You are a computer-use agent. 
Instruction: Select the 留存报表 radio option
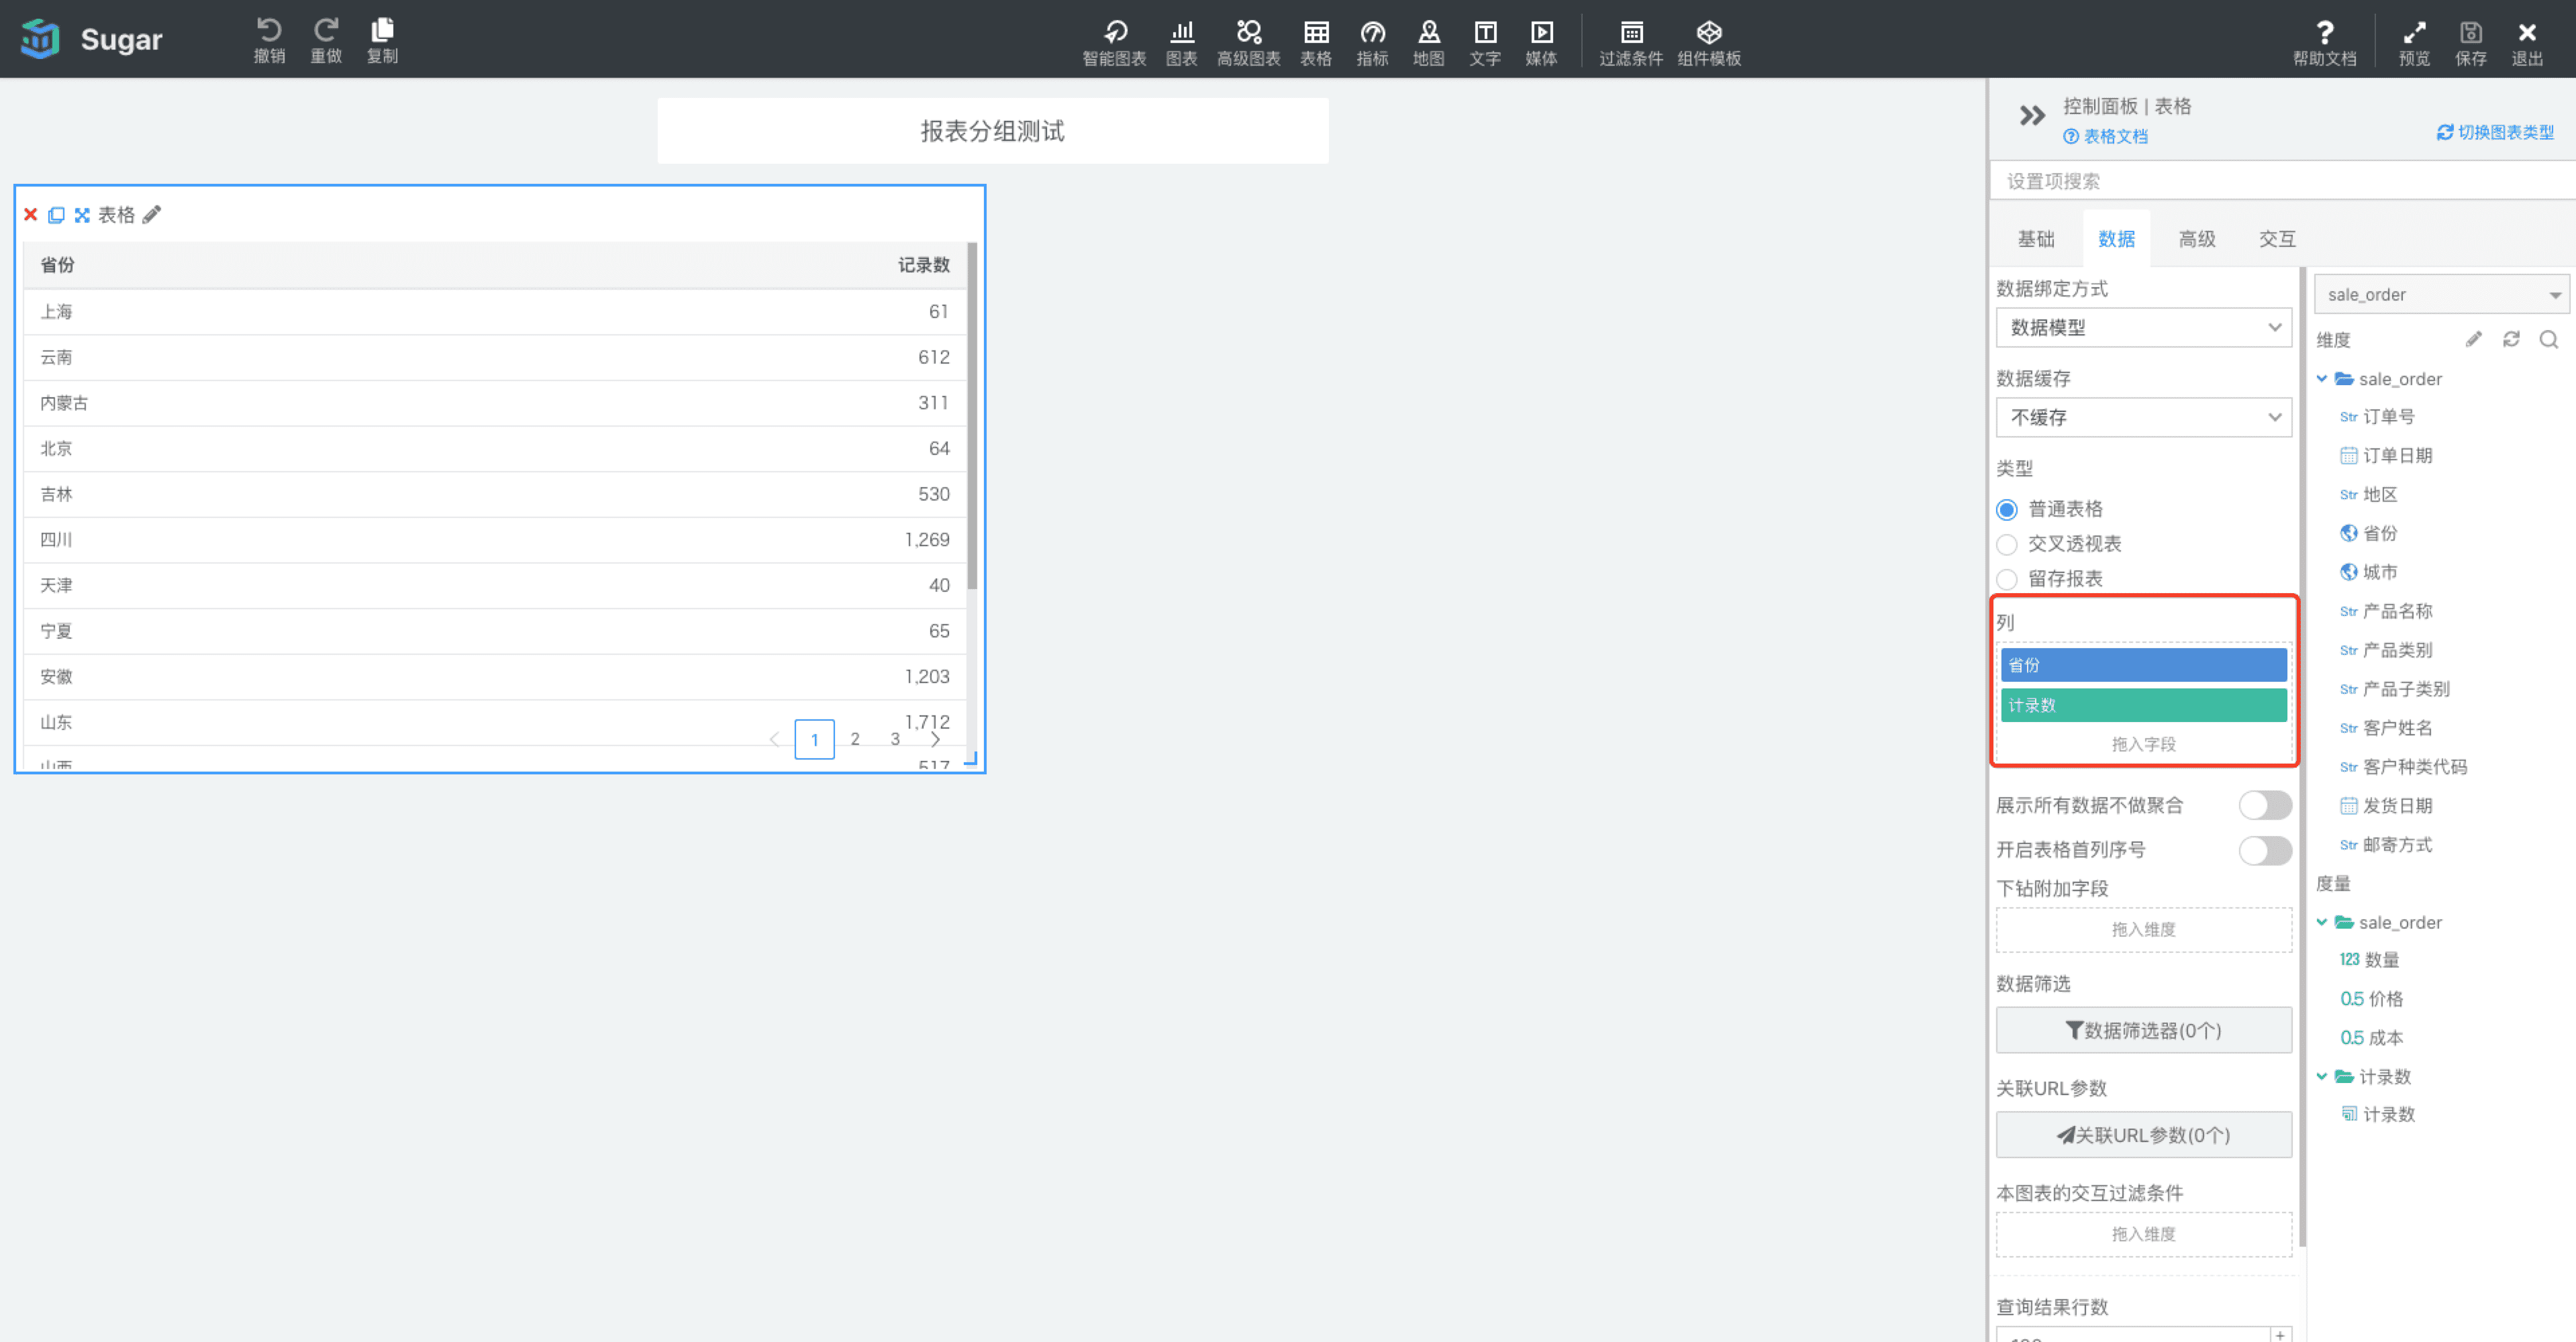[x=2006, y=579]
